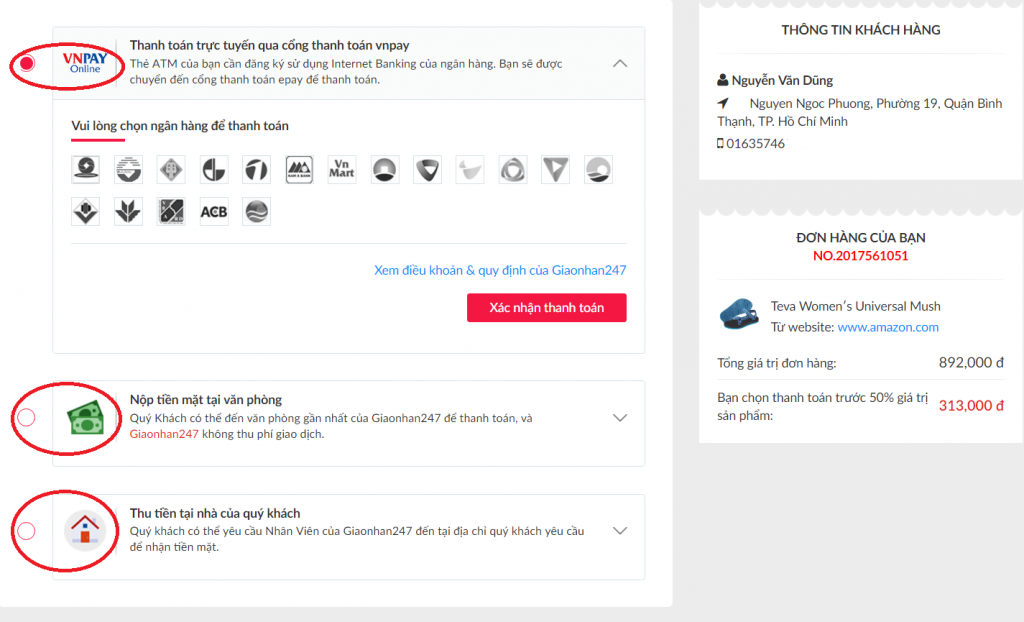This screenshot has height=622, width=1024.
Task: Pick the interlocking rings triangle bank logo
Action: (x=513, y=170)
